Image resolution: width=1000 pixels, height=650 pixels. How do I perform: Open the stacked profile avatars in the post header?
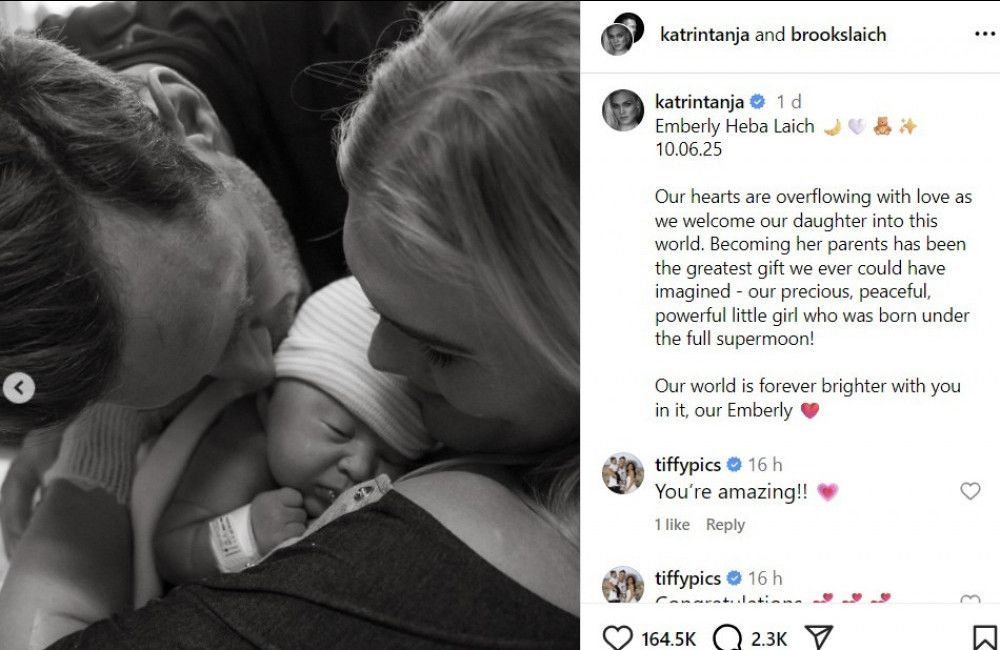[x=622, y=34]
